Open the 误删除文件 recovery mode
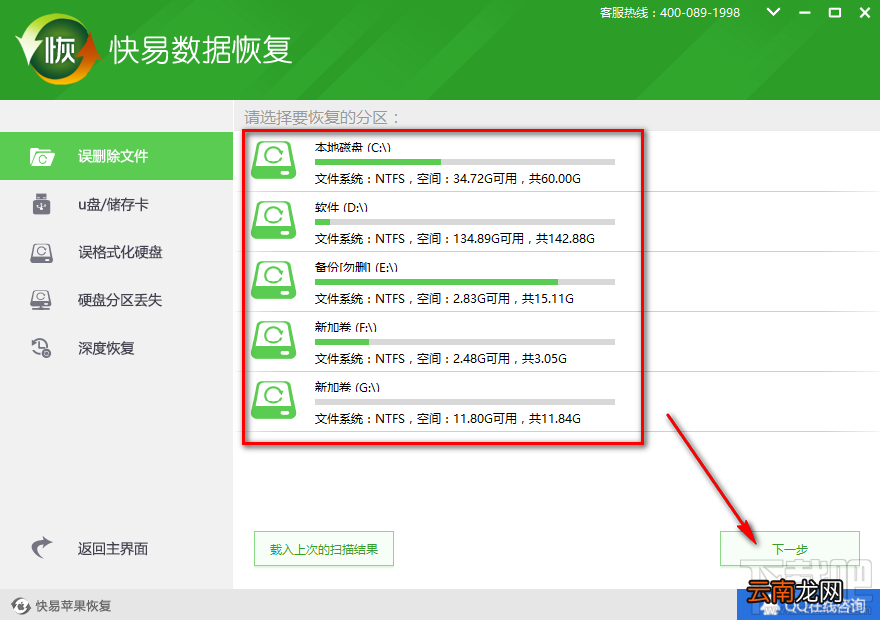 point(116,156)
